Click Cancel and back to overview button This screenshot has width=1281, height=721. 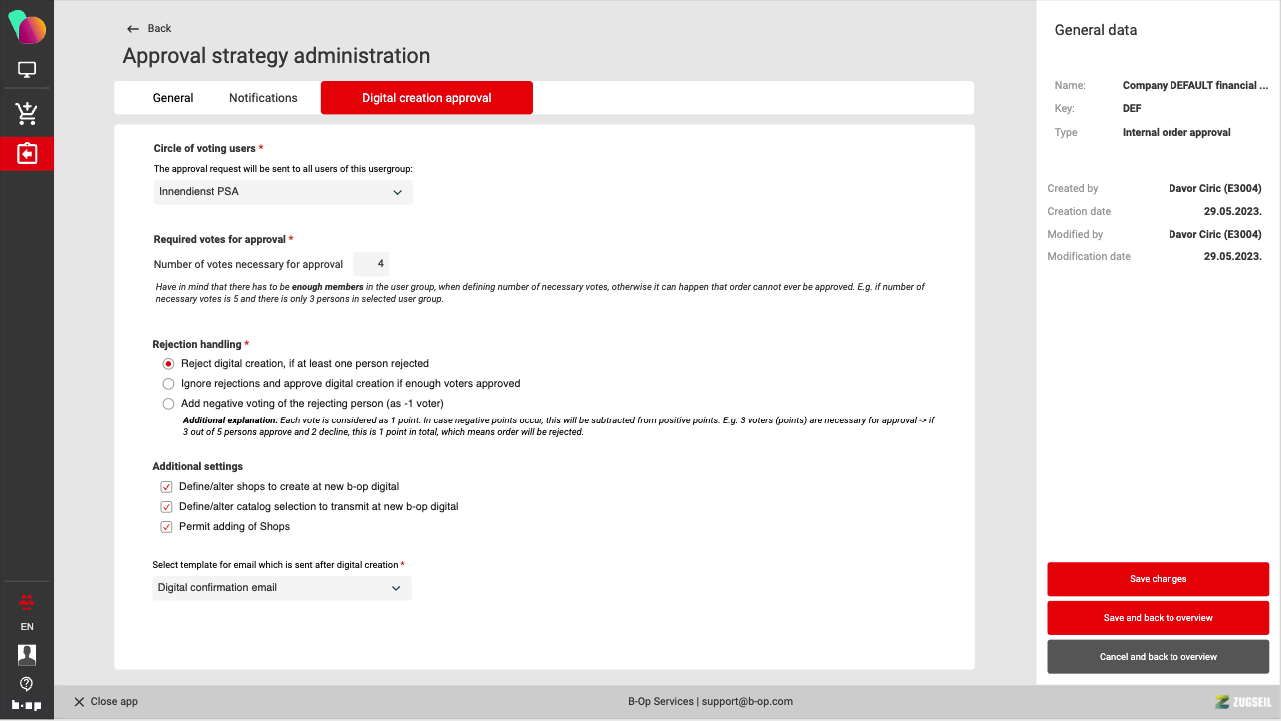tap(1158, 657)
